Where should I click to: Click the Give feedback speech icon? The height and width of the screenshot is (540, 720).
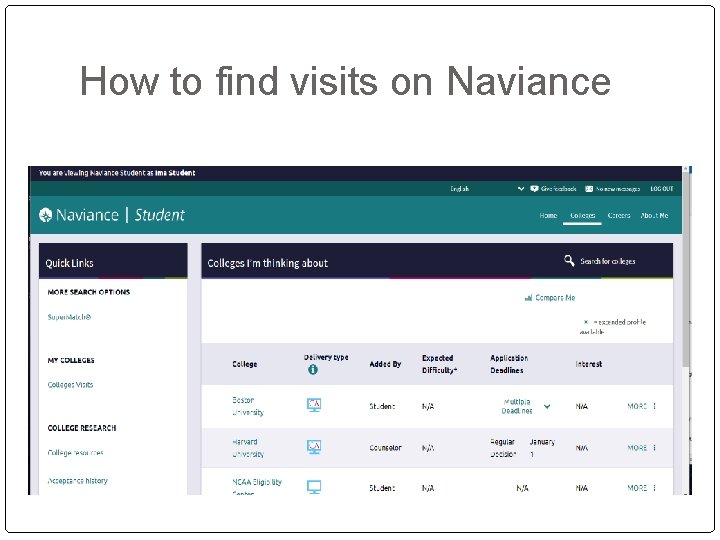pyautogui.click(x=534, y=189)
